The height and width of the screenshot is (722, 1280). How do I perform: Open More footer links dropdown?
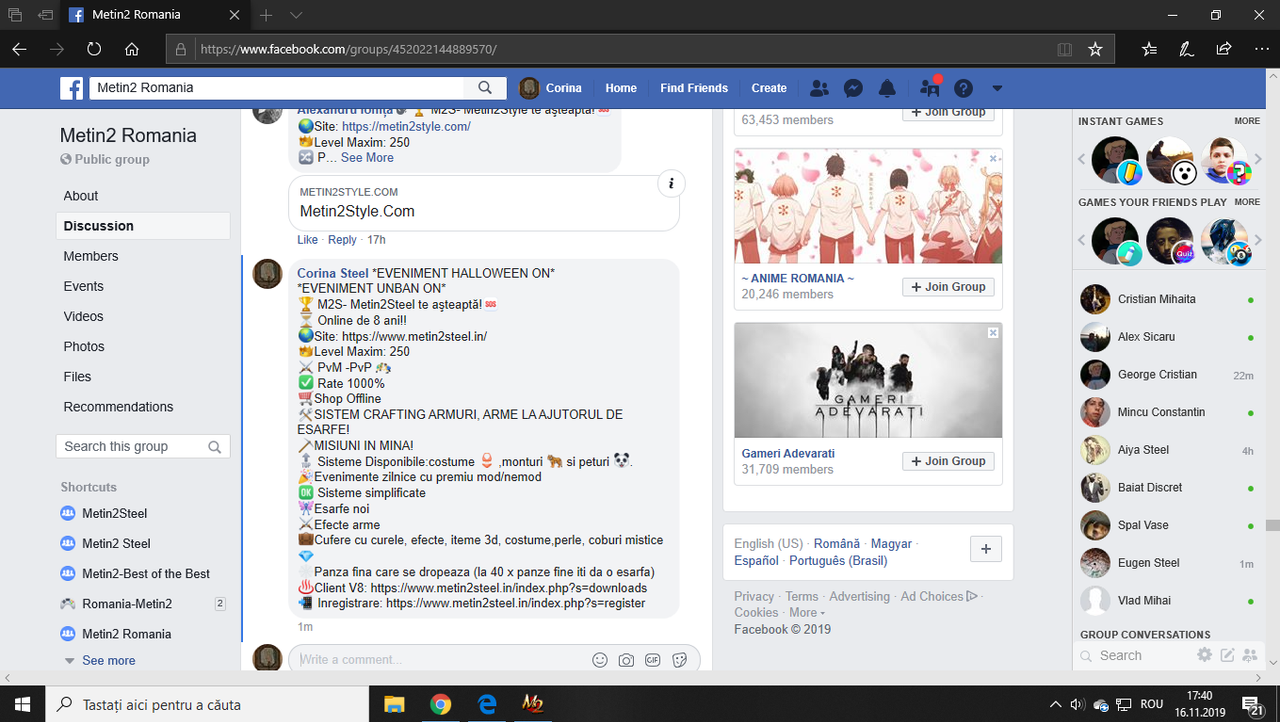[807, 613]
